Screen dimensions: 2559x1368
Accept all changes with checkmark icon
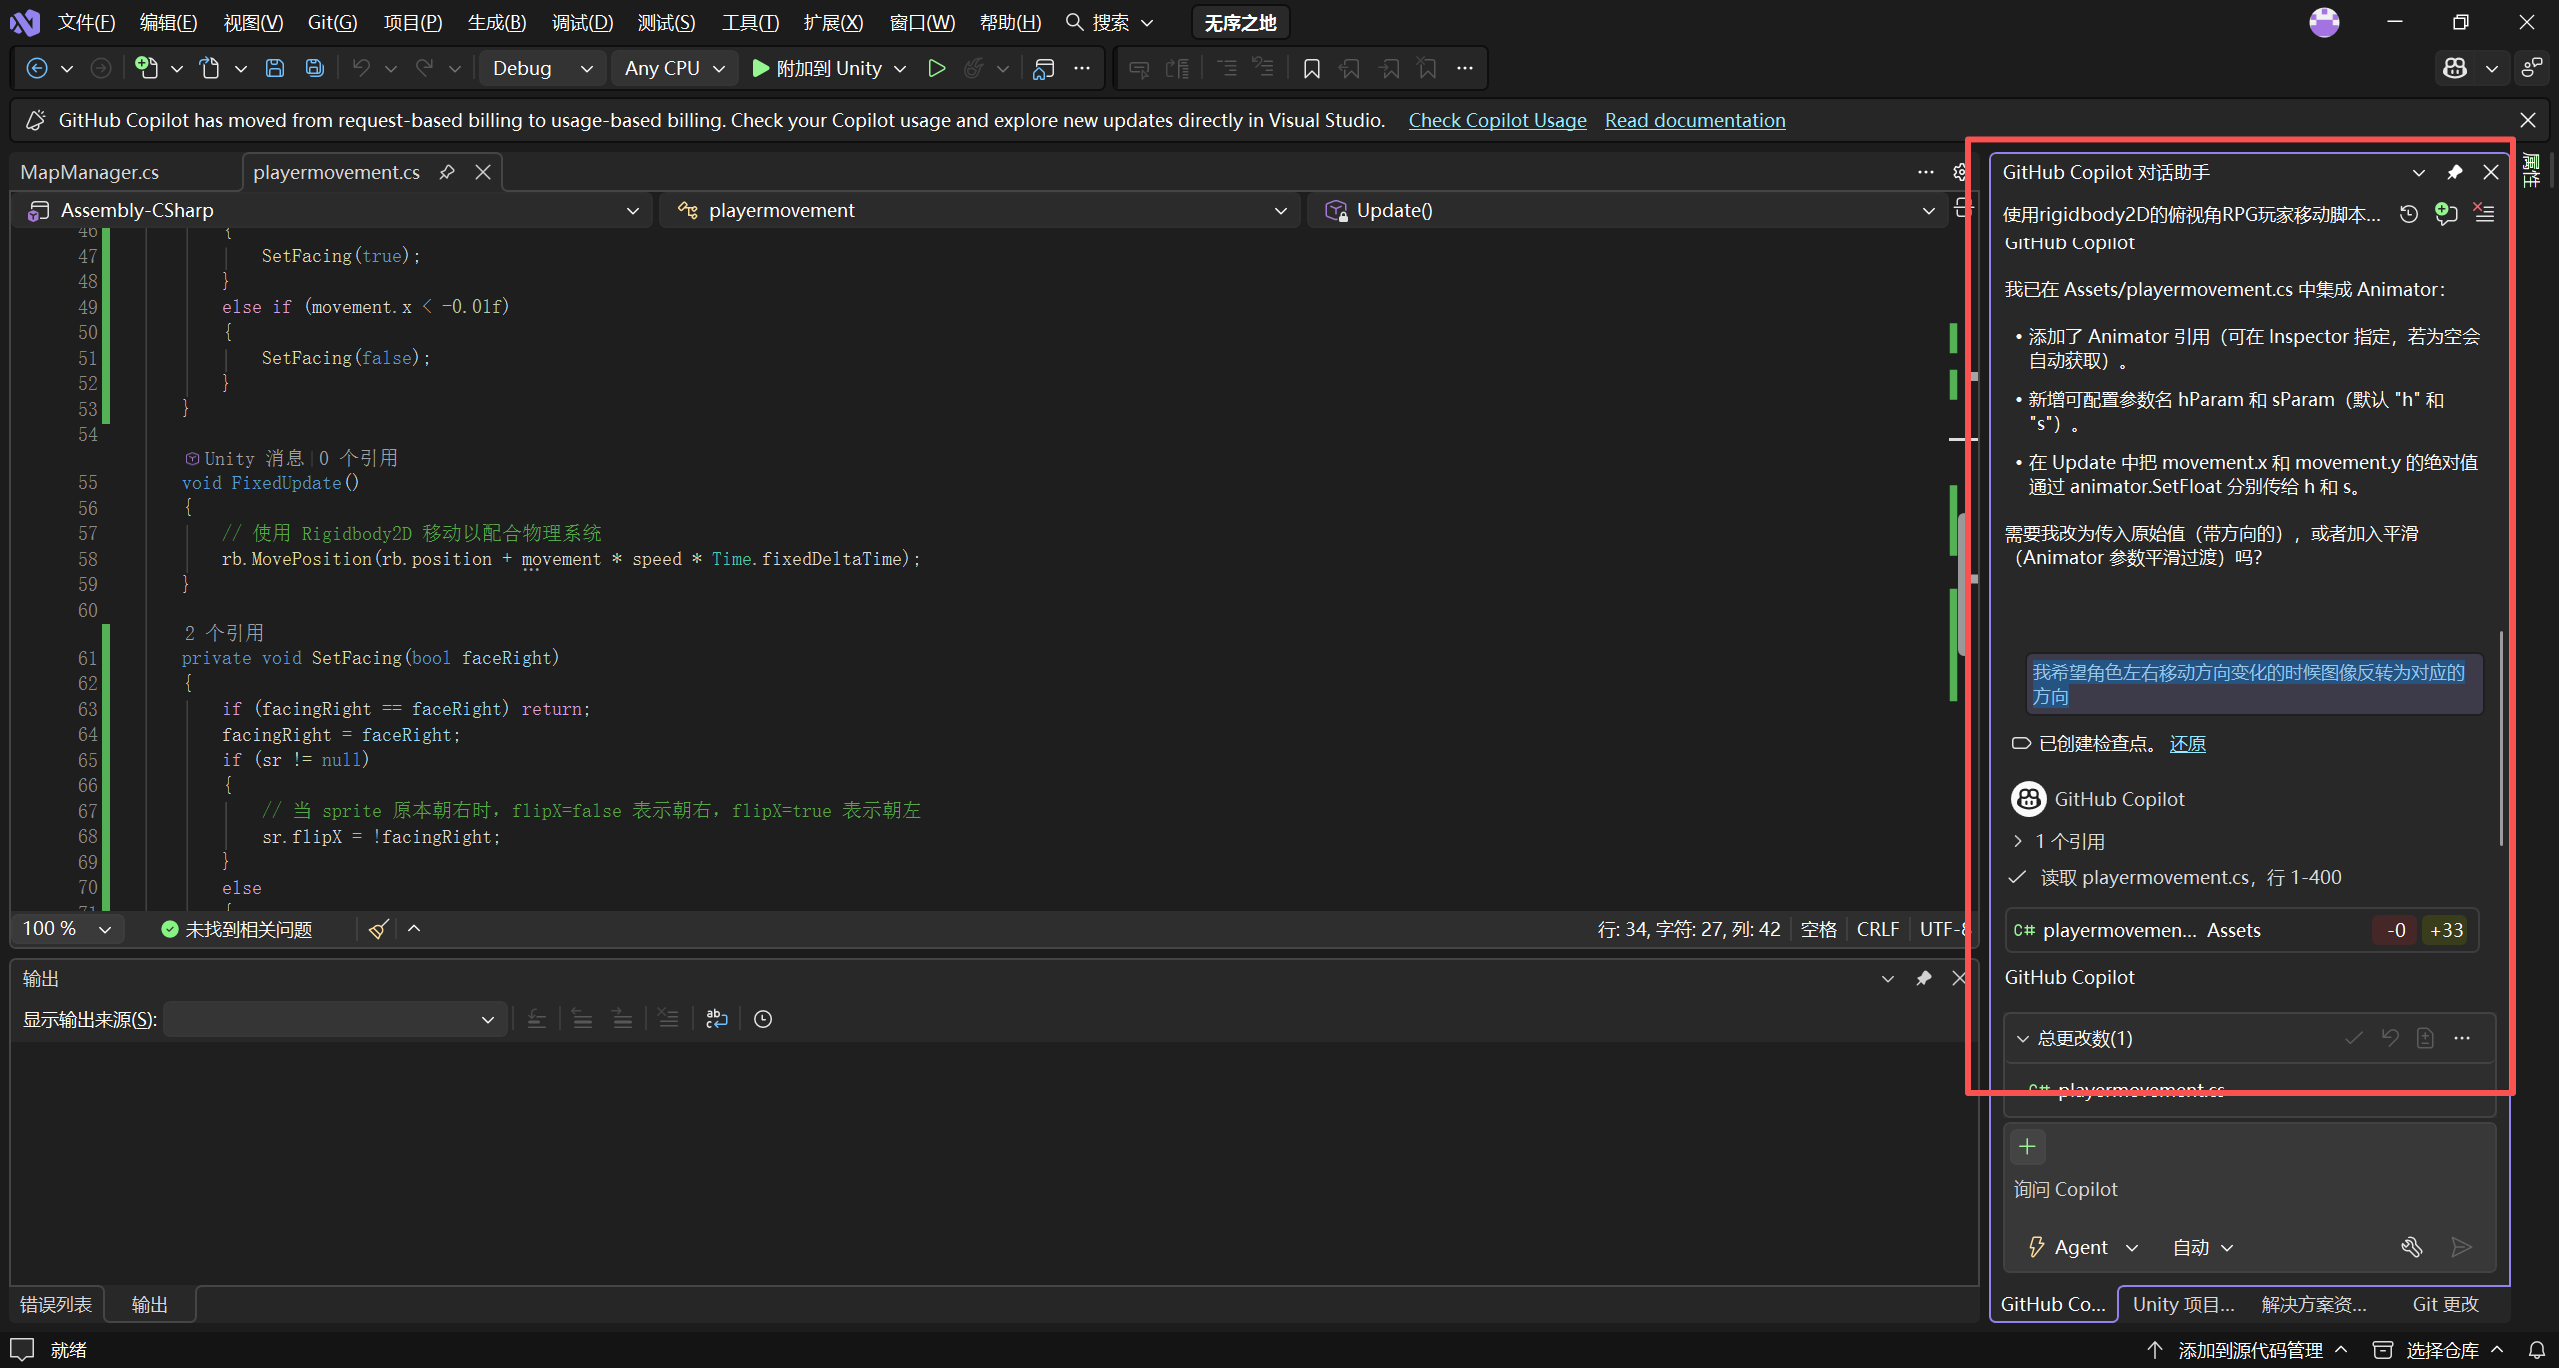(x=2354, y=1038)
